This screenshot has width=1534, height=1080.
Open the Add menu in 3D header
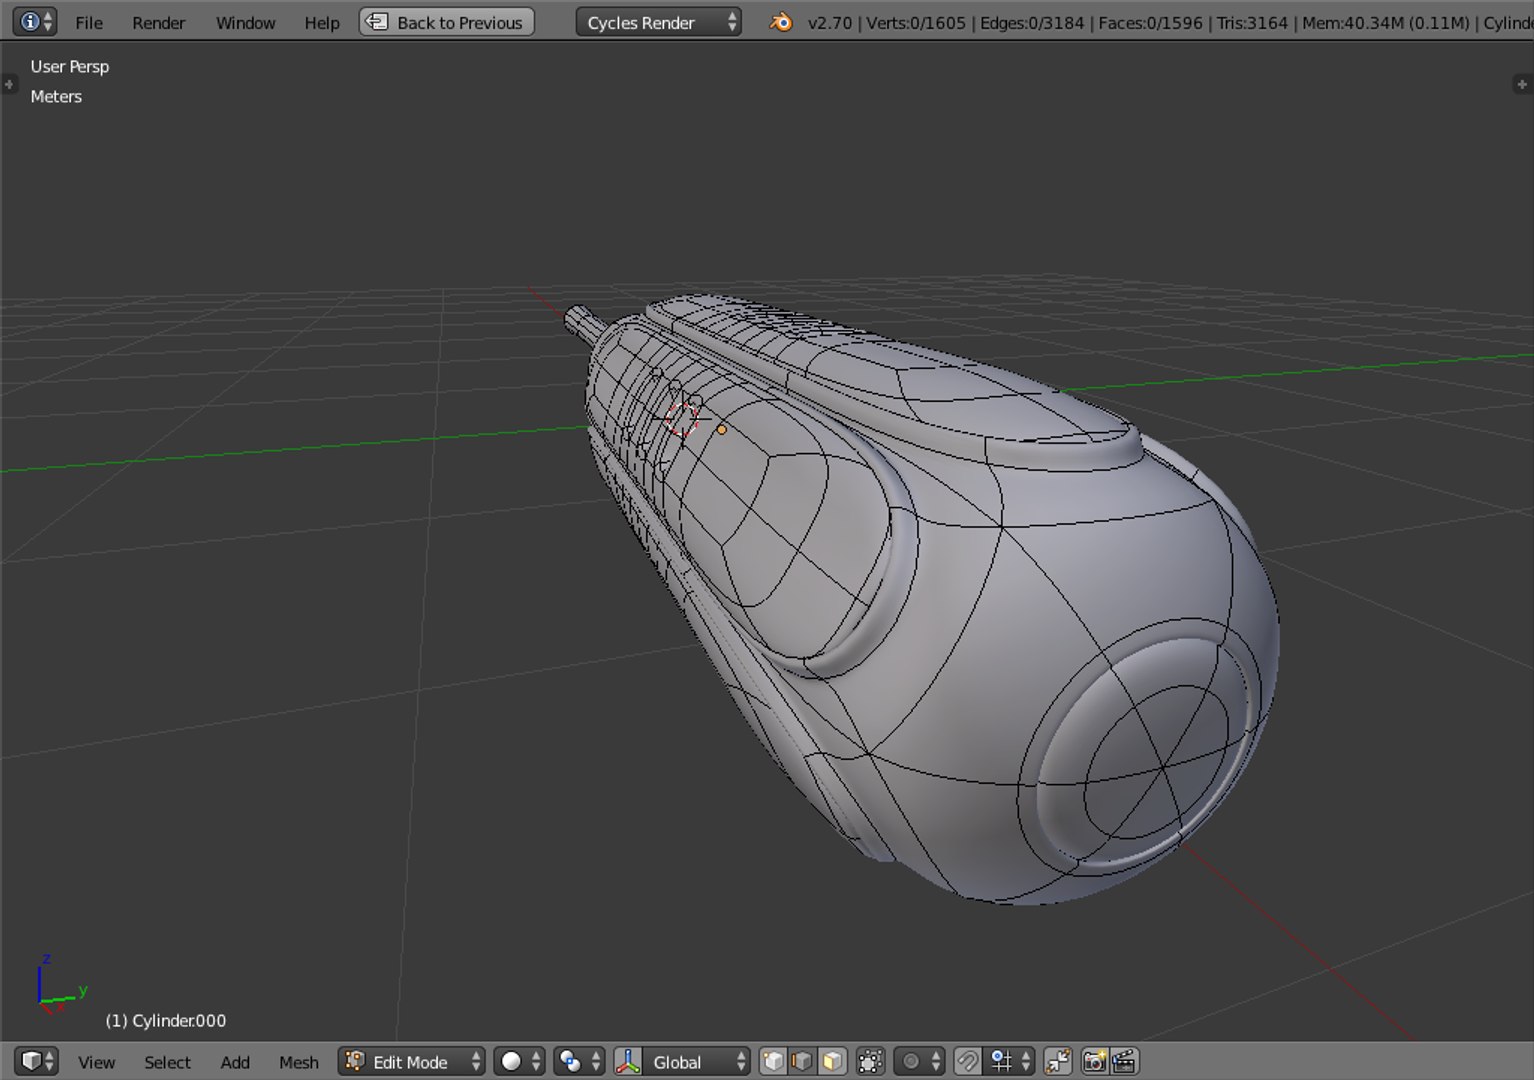(x=235, y=1062)
